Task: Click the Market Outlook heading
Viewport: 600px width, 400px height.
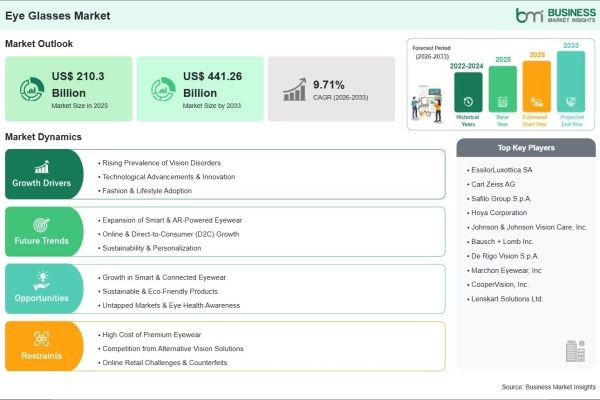Action: pyautogui.click(x=39, y=44)
